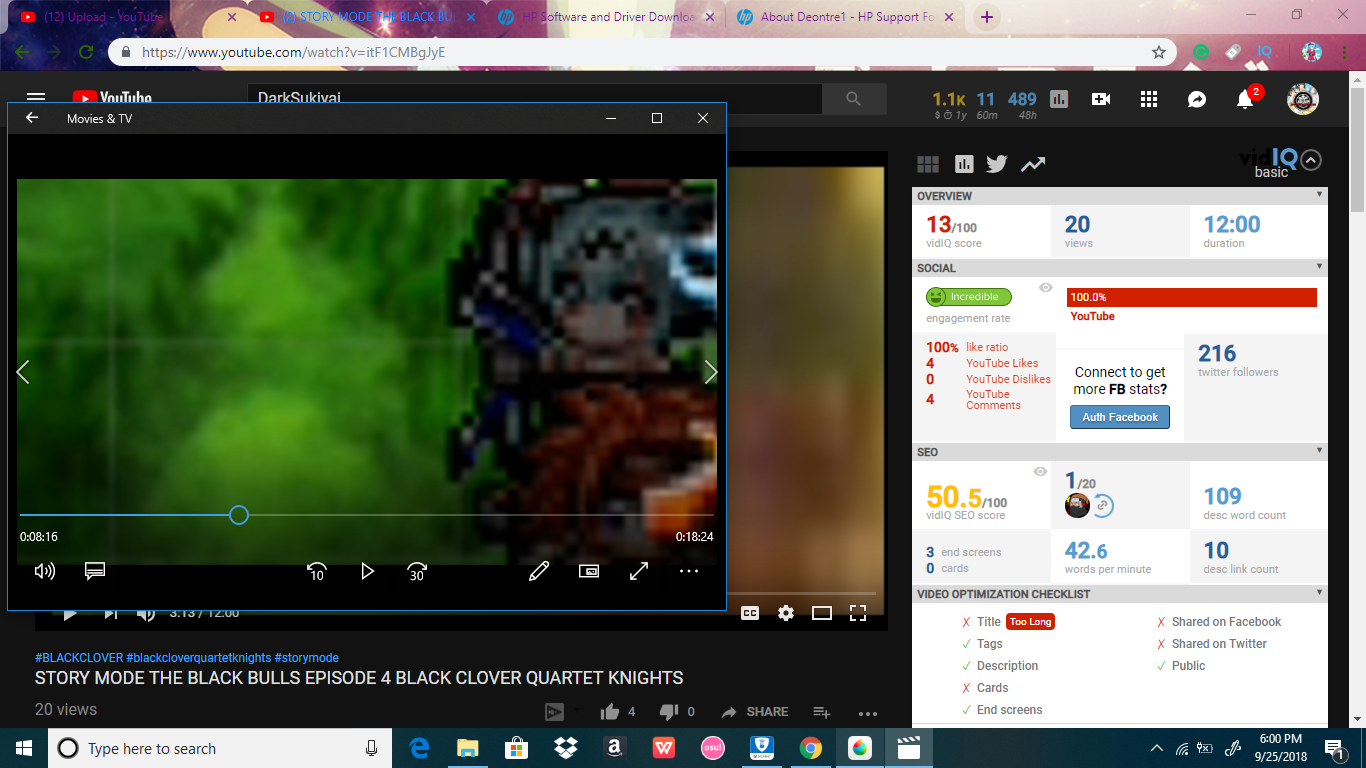Toggle full screen in Movies & TV
This screenshot has width=1366, height=768.
coord(639,571)
